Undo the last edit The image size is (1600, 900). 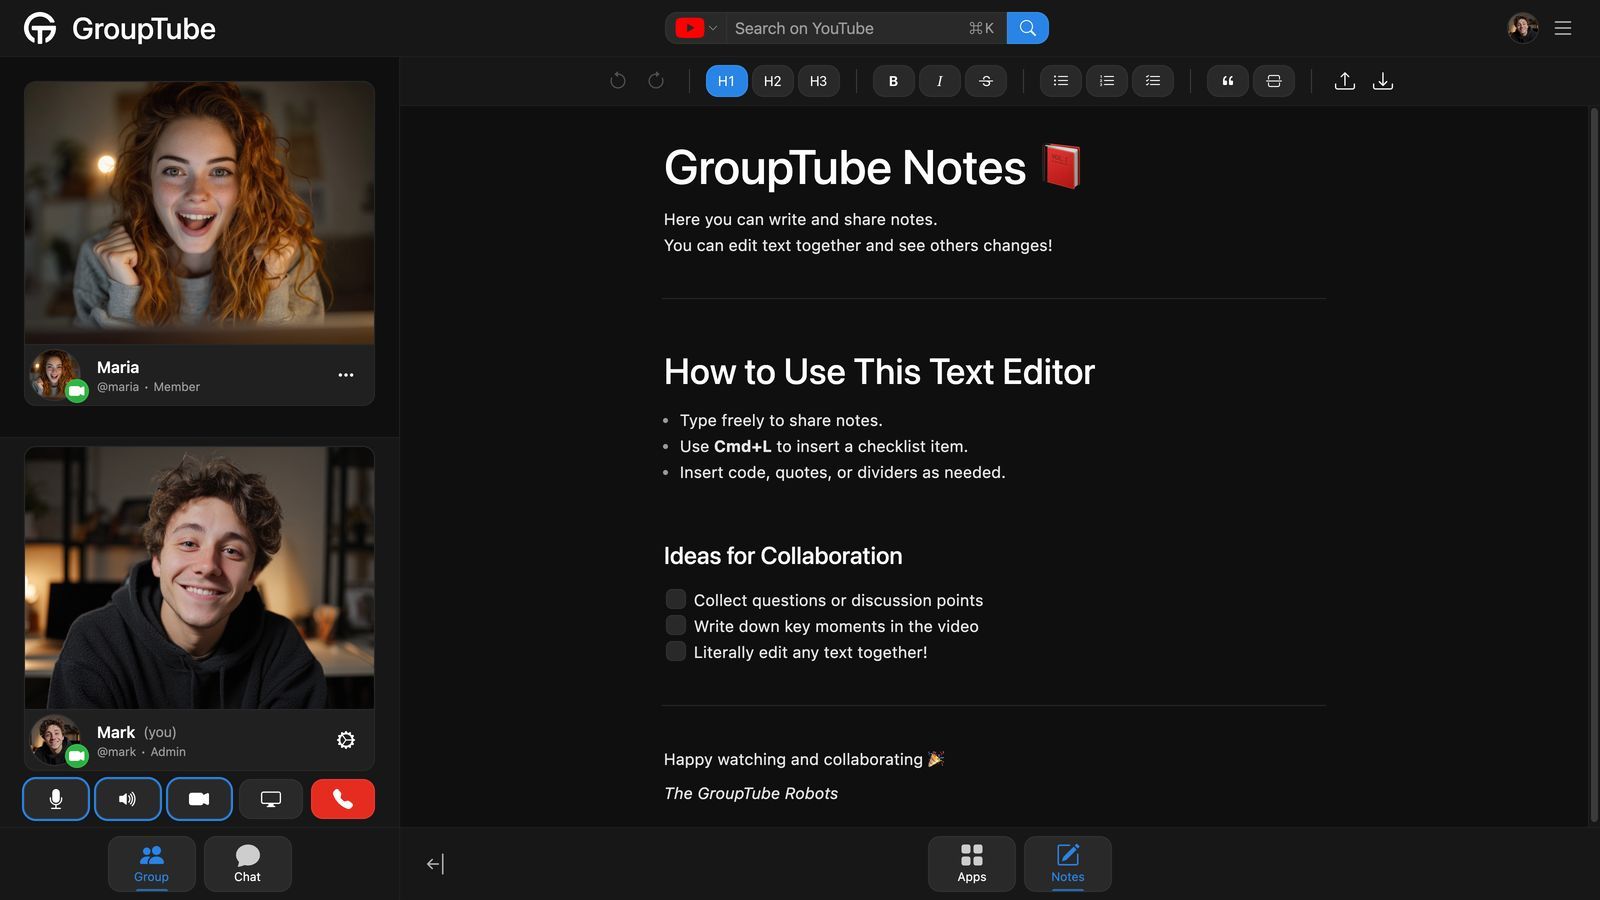[x=618, y=81]
